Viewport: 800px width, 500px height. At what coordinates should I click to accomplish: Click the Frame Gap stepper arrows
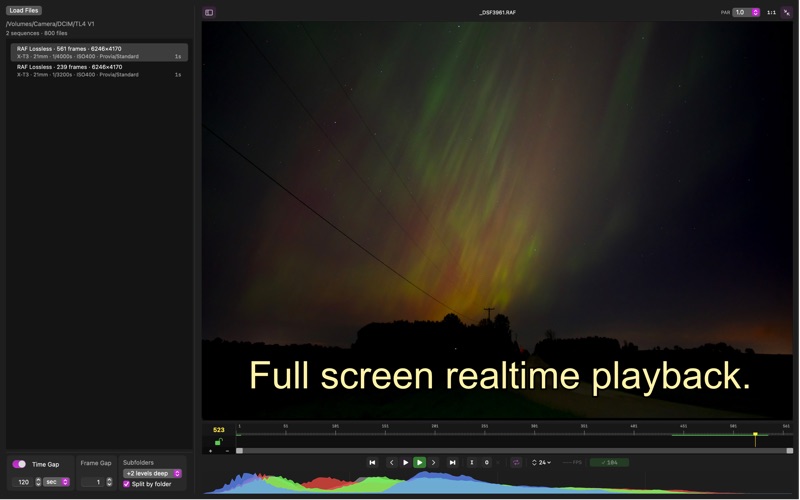109,482
